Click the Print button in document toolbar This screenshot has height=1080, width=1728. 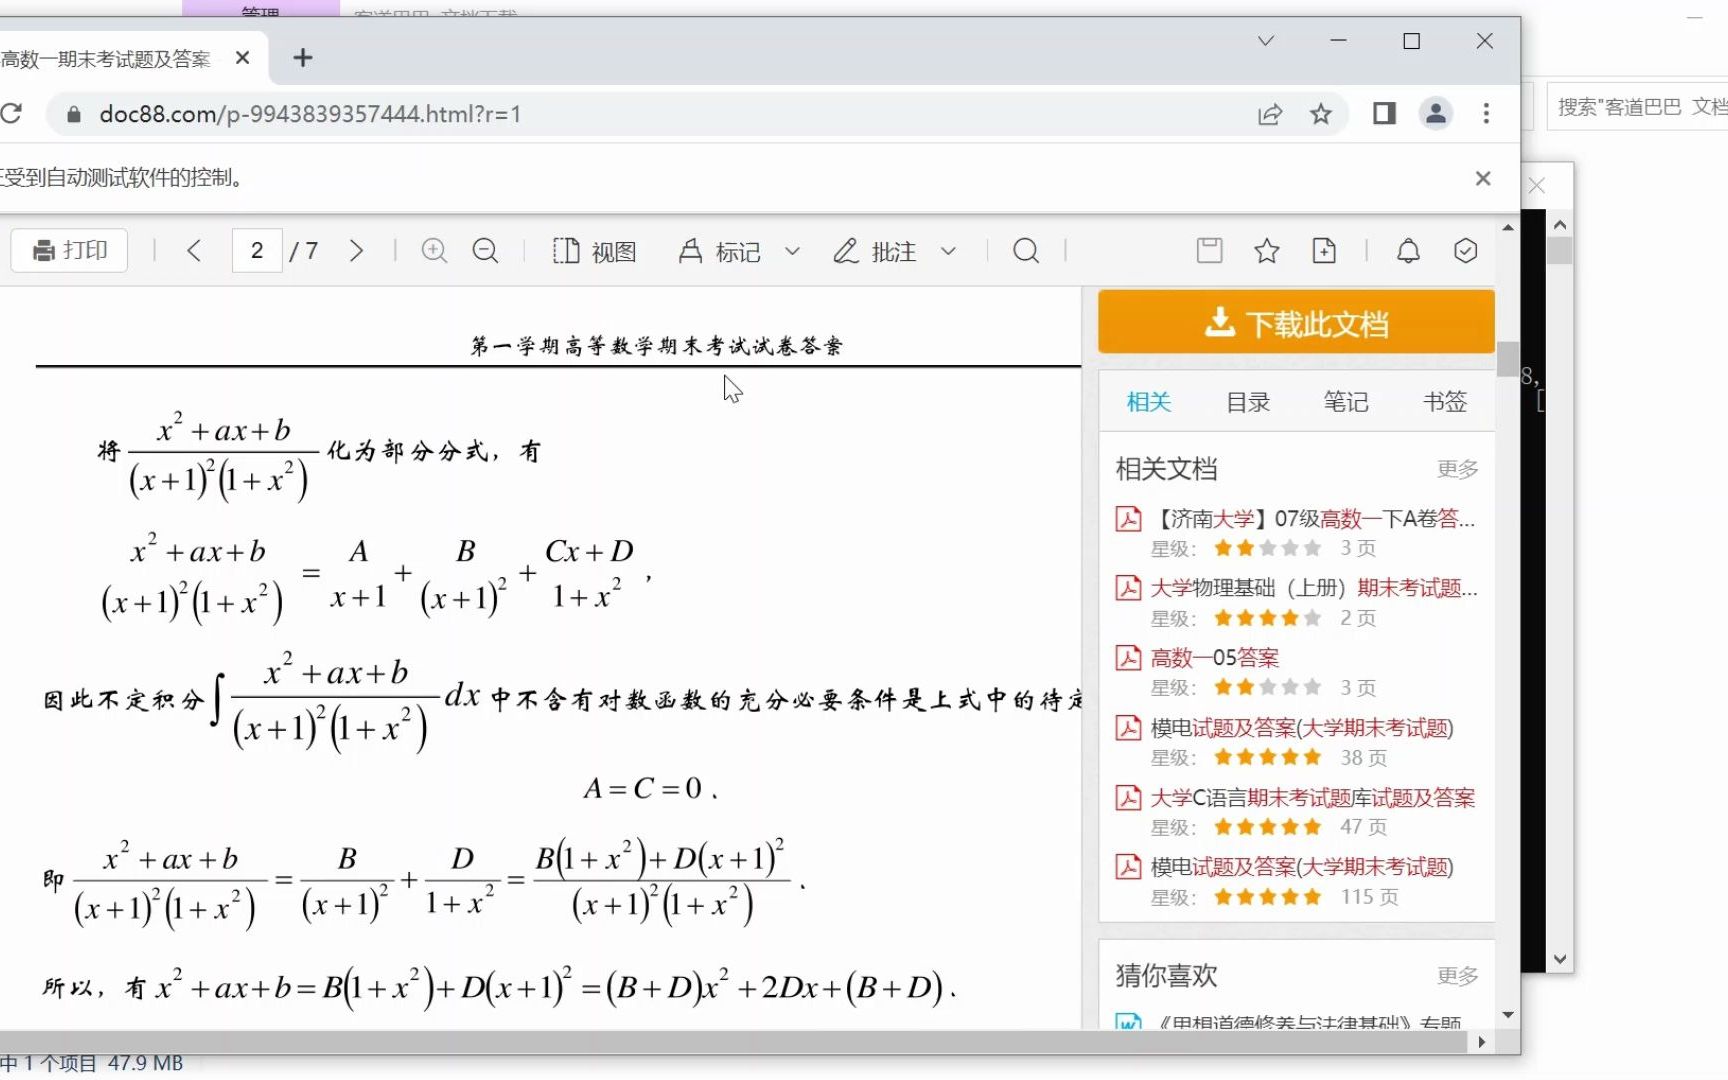pos(69,250)
